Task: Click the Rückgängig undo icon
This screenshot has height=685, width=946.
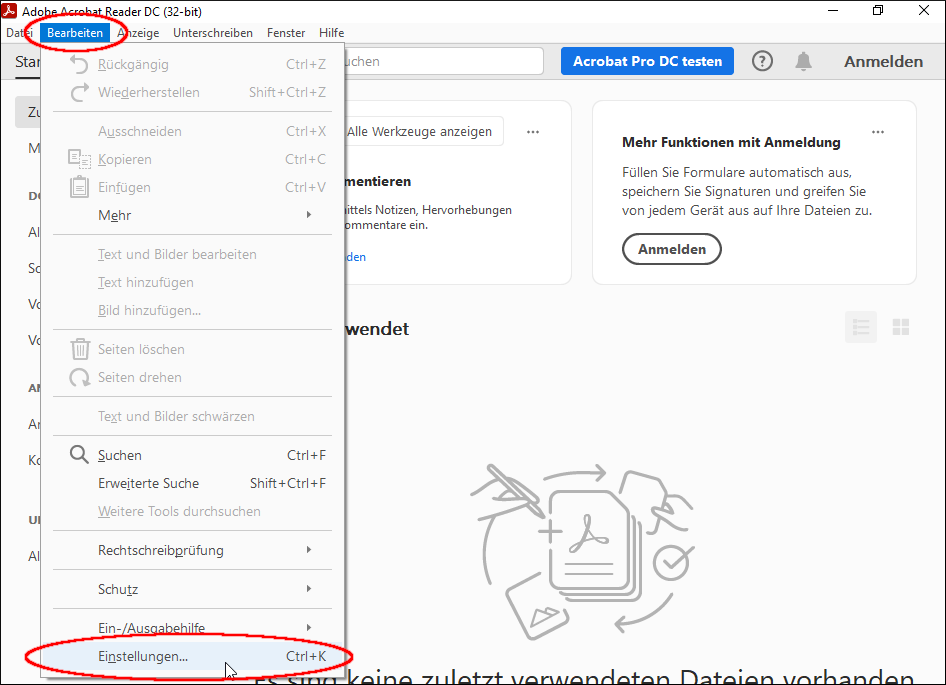Action: click(x=79, y=64)
